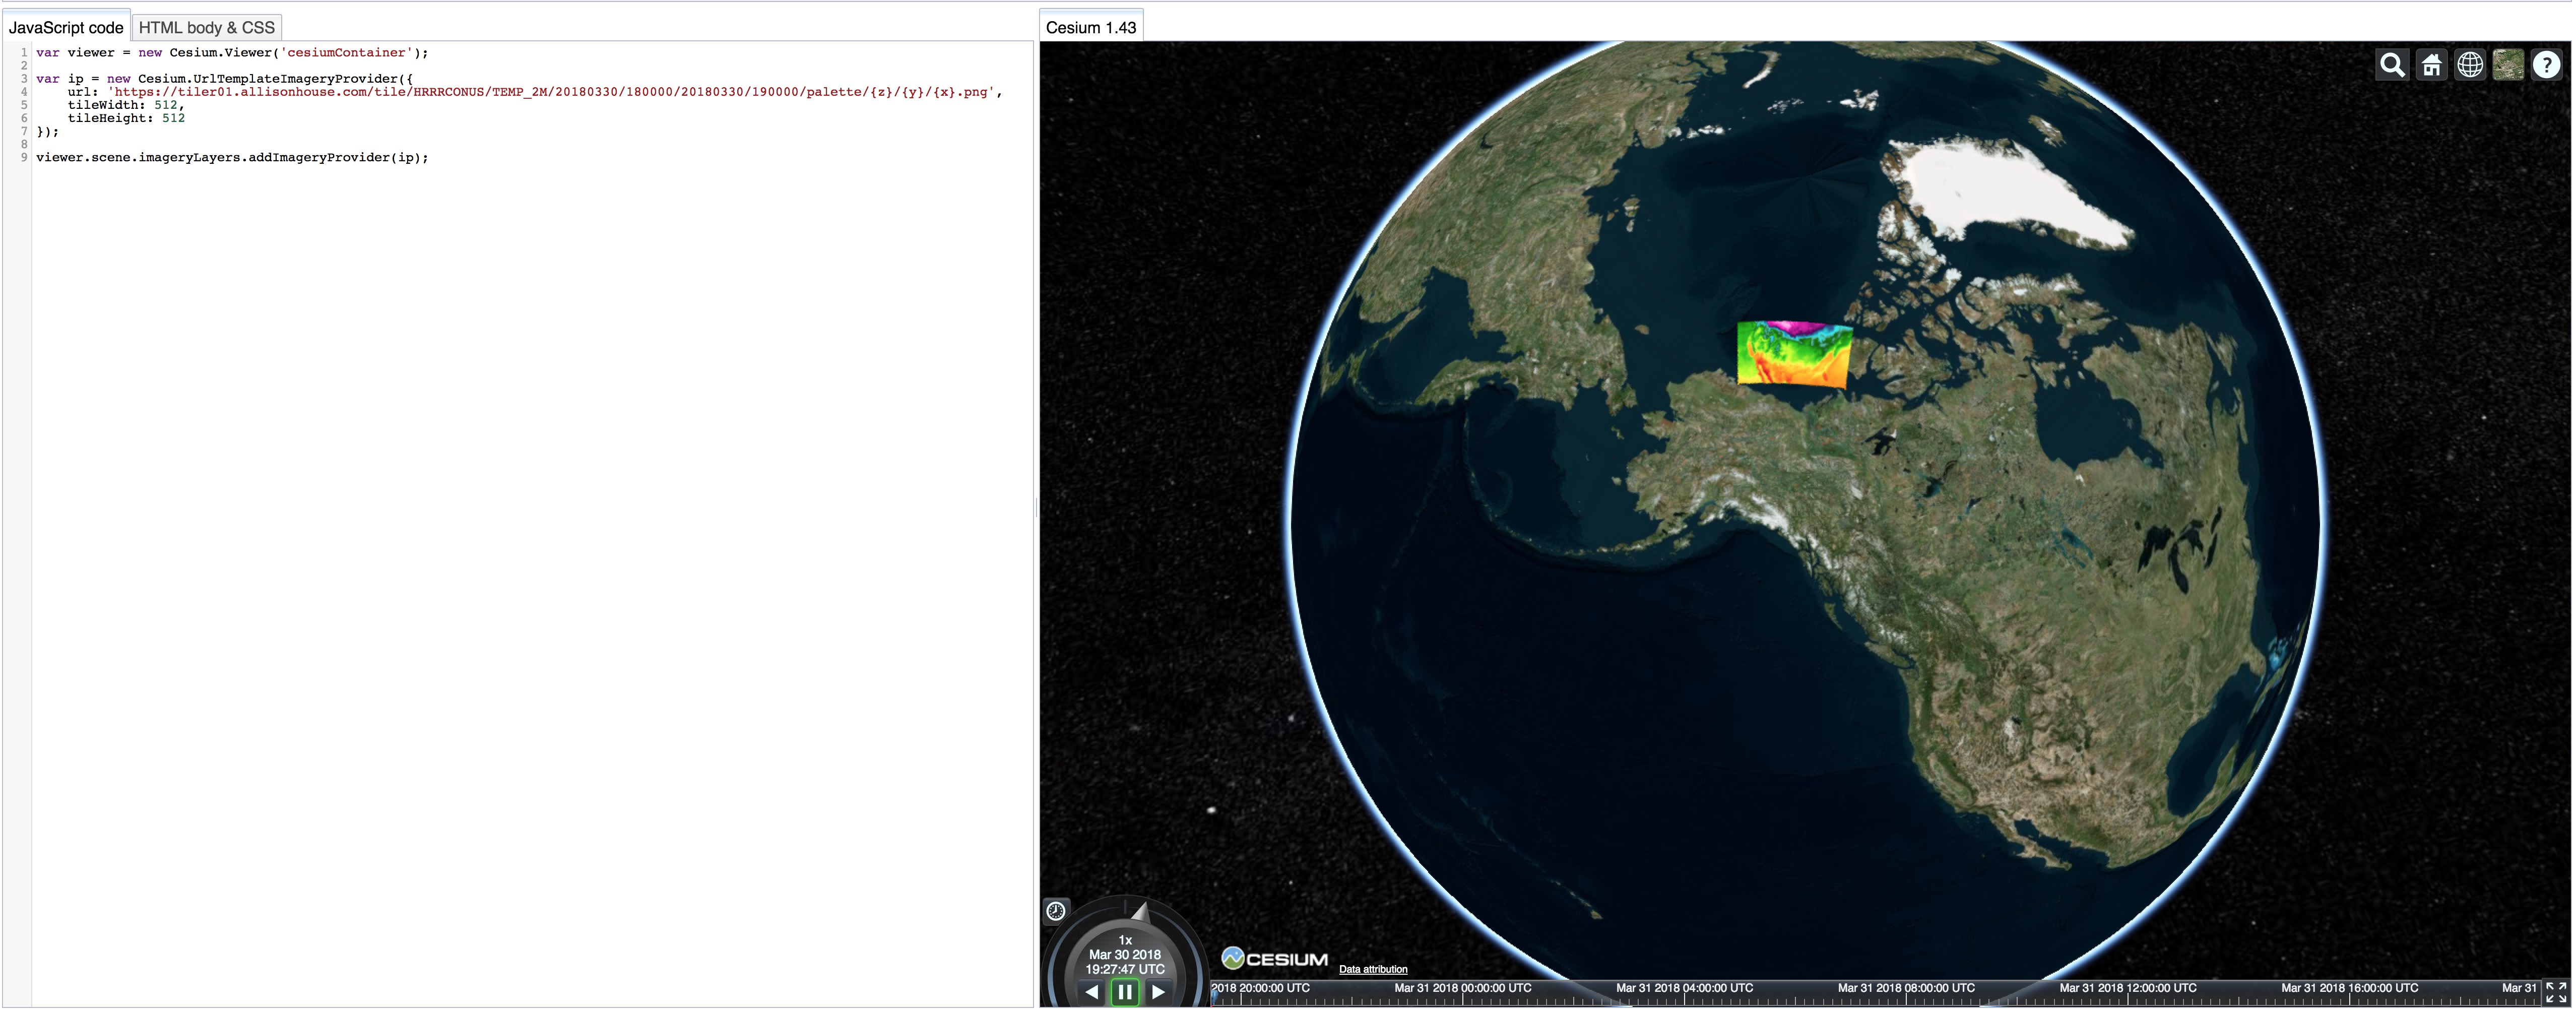Click the Cesium logo credit
2576x1010 pixels.
[1274, 959]
